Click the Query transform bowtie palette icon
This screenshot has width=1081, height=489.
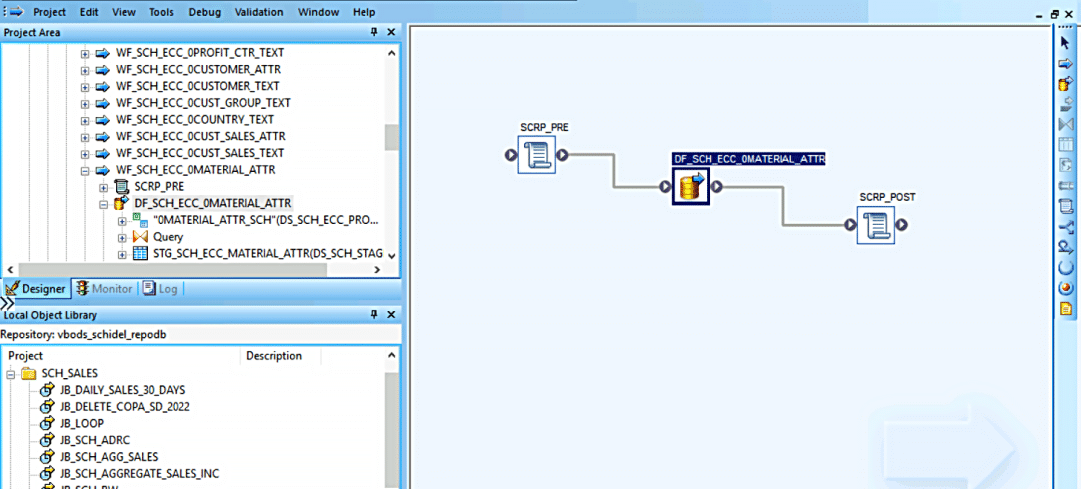click(x=1066, y=125)
